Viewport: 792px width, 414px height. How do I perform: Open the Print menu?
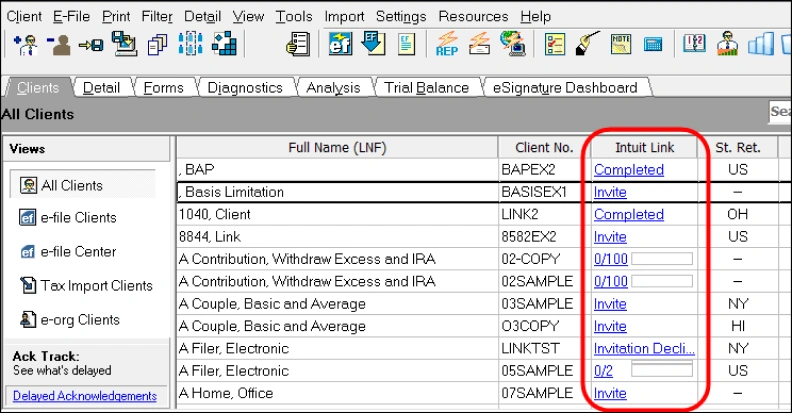(x=116, y=17)
